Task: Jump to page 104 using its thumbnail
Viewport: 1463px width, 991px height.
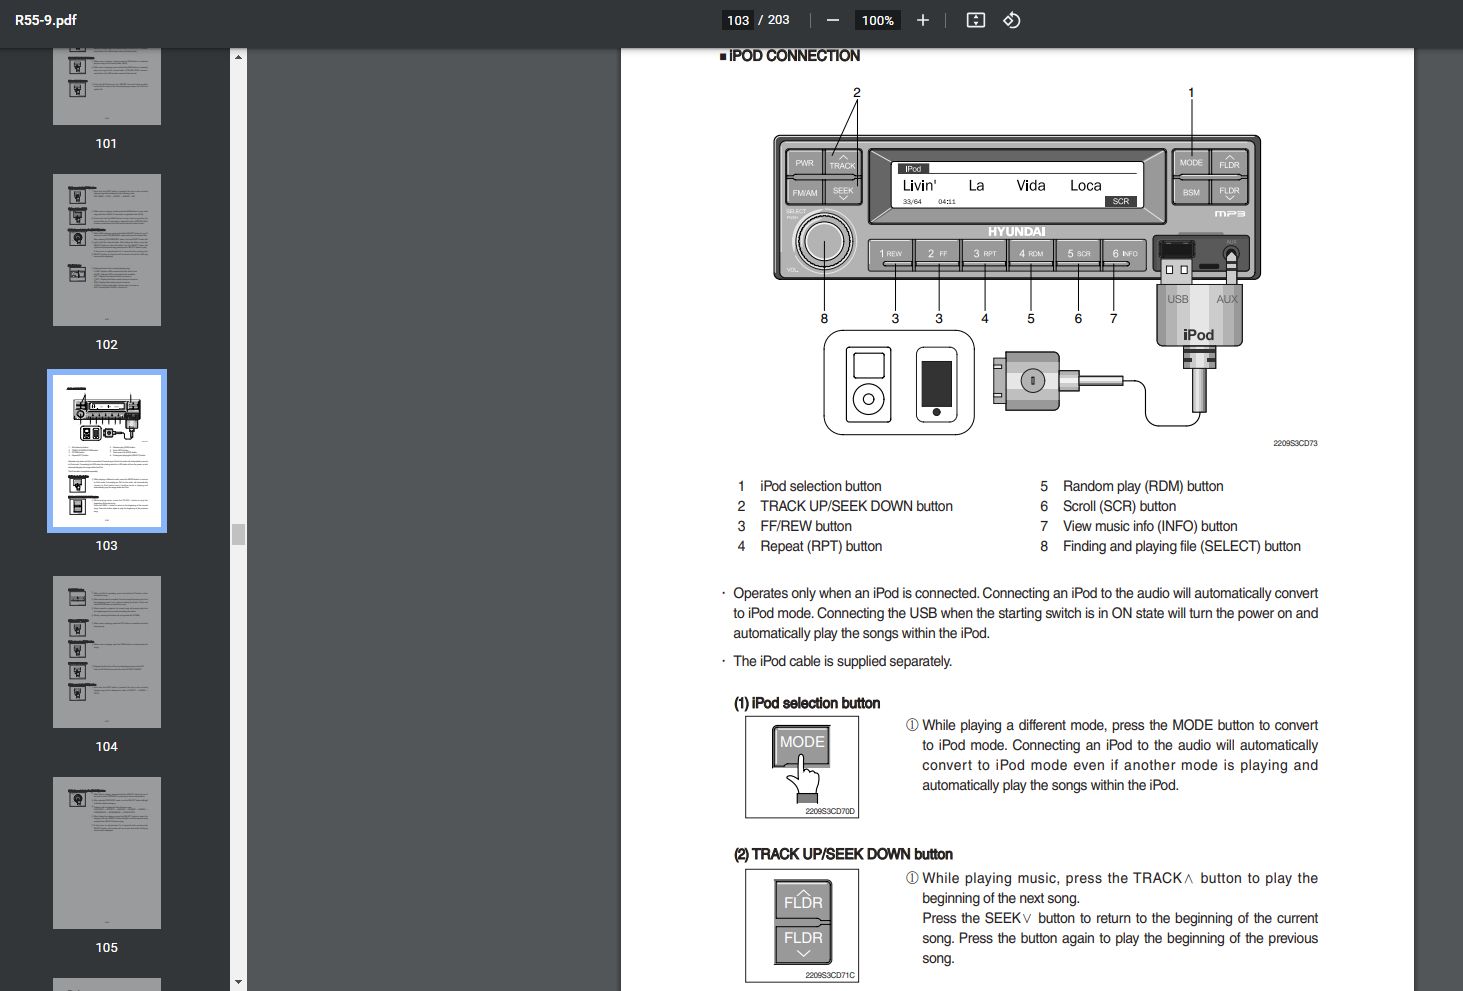Action: point(106,652)
